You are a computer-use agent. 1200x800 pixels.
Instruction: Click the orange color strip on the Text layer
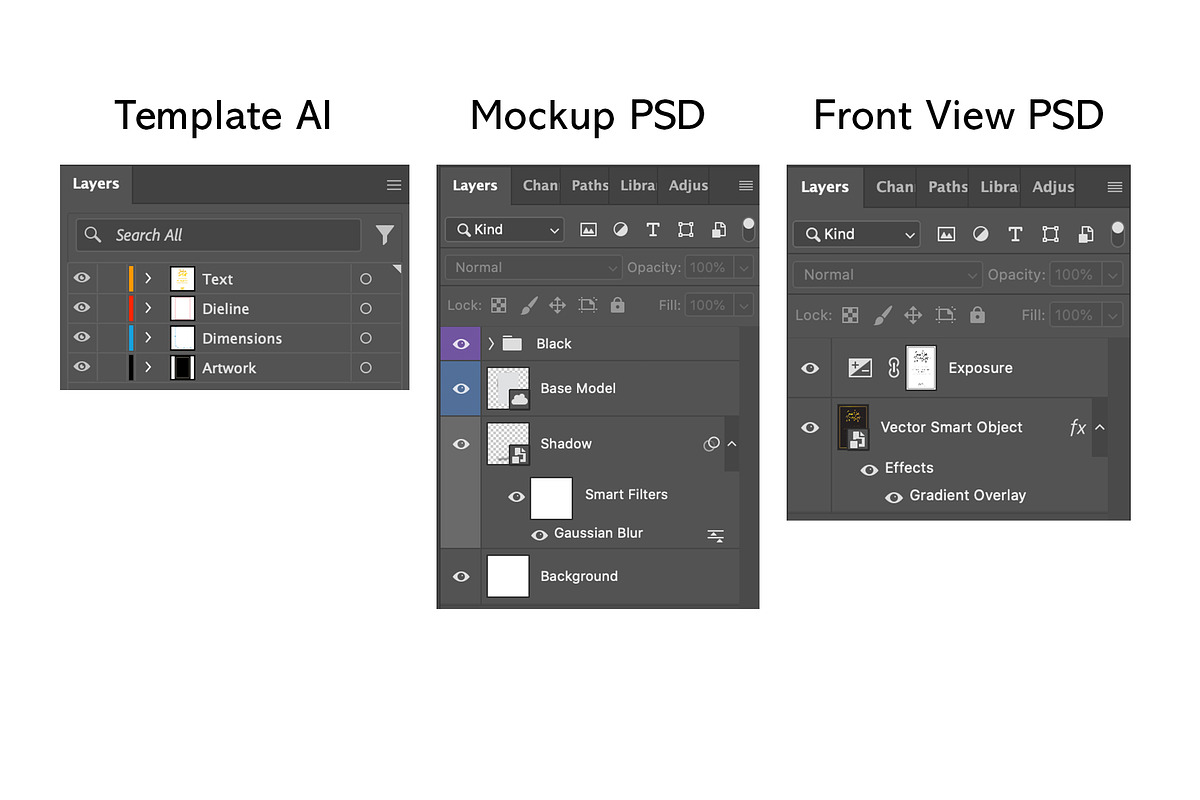tap(131, 278)
